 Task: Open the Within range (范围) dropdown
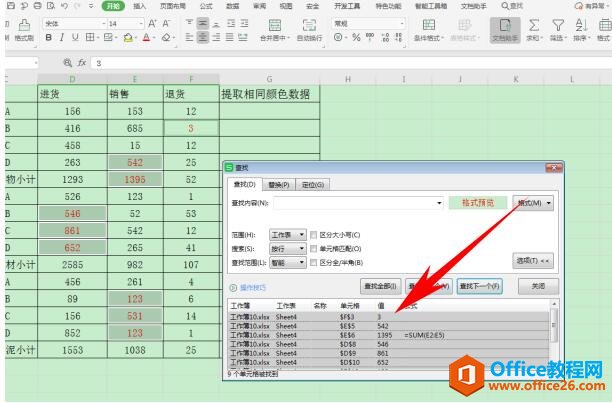click(288, 235)
